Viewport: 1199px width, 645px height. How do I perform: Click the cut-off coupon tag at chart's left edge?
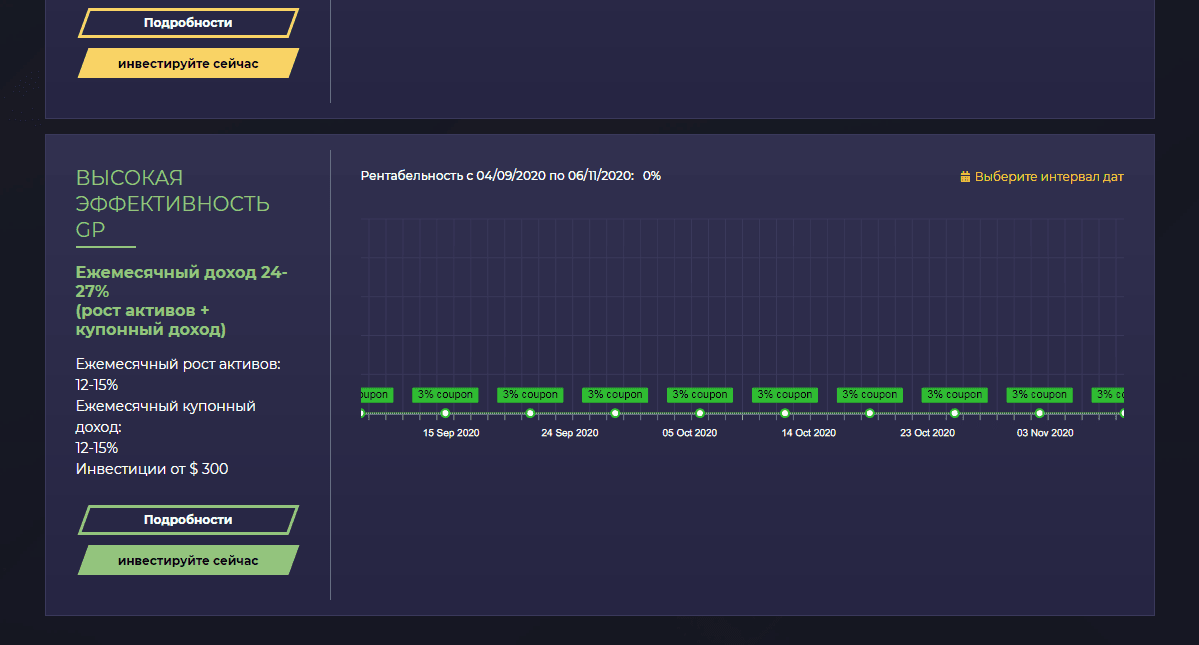[376, 395]
